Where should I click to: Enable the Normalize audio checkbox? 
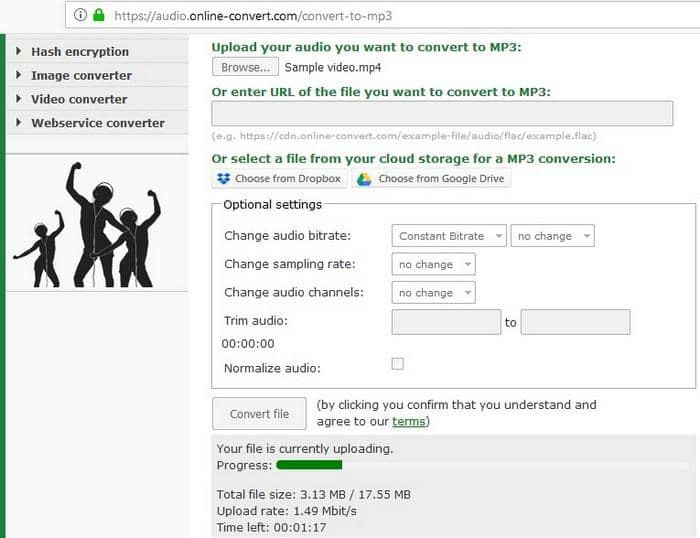coord(397,364)
